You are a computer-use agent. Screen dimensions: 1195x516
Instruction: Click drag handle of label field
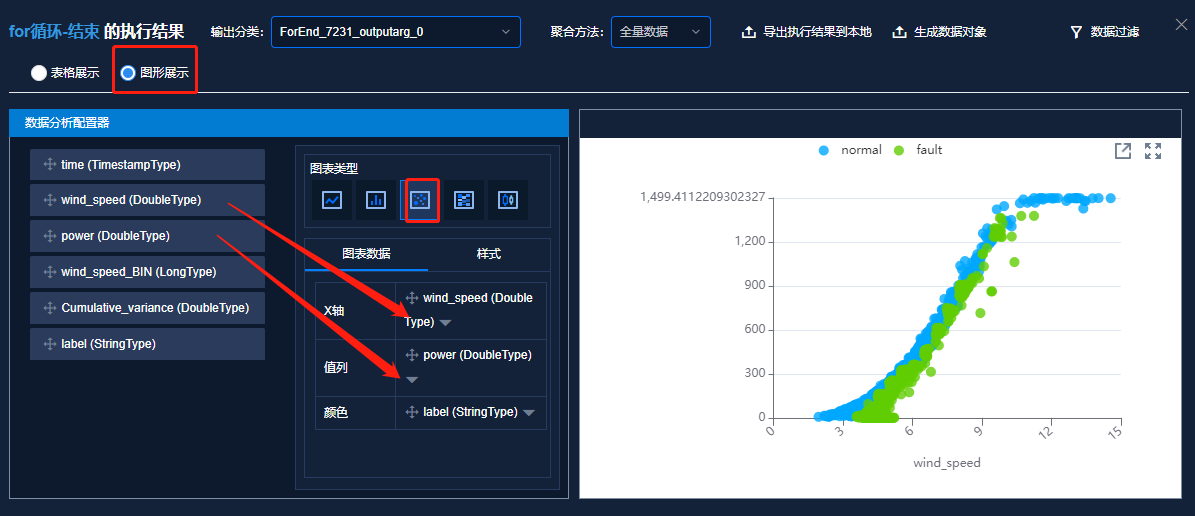click(x=50, y=344)
